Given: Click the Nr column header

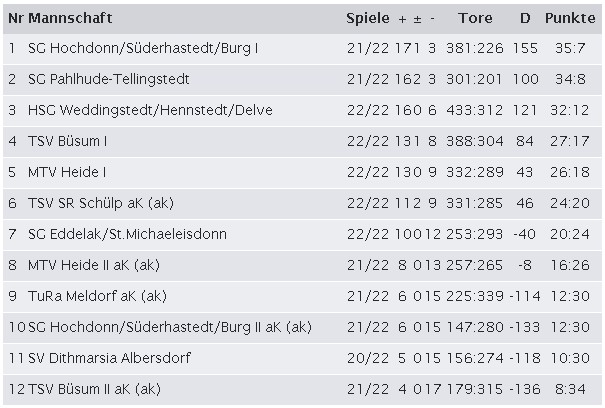Looking at the screenshot, I should point(16,18).
